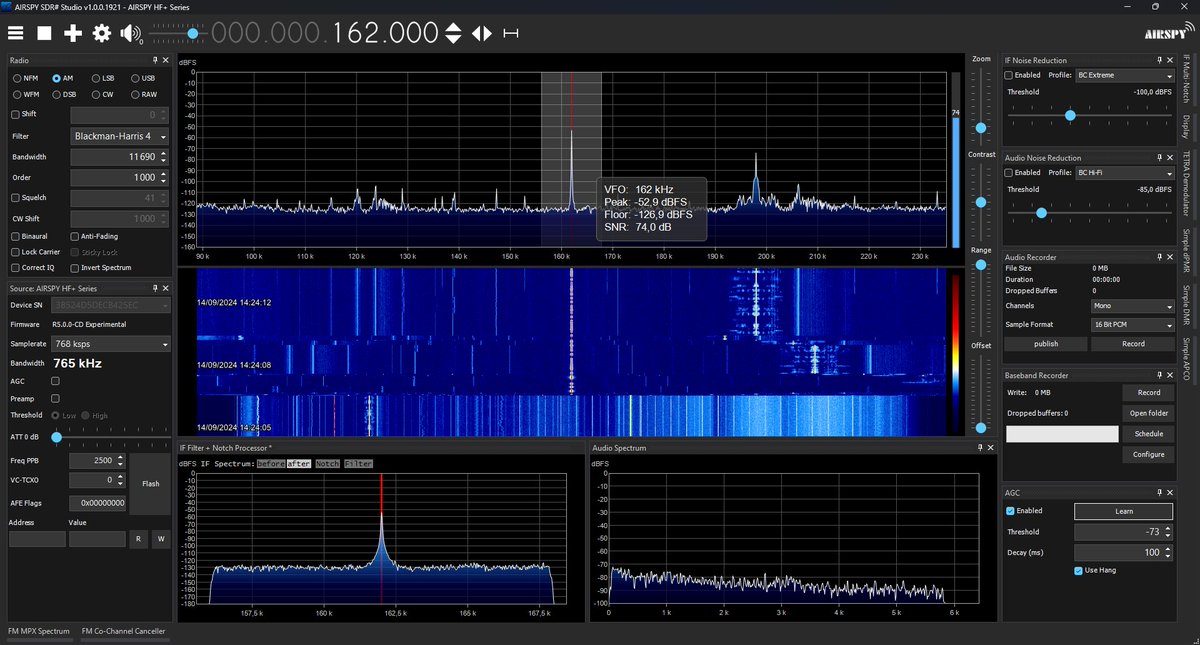Pin the Audio Recorder panel

pos(1160,257)
